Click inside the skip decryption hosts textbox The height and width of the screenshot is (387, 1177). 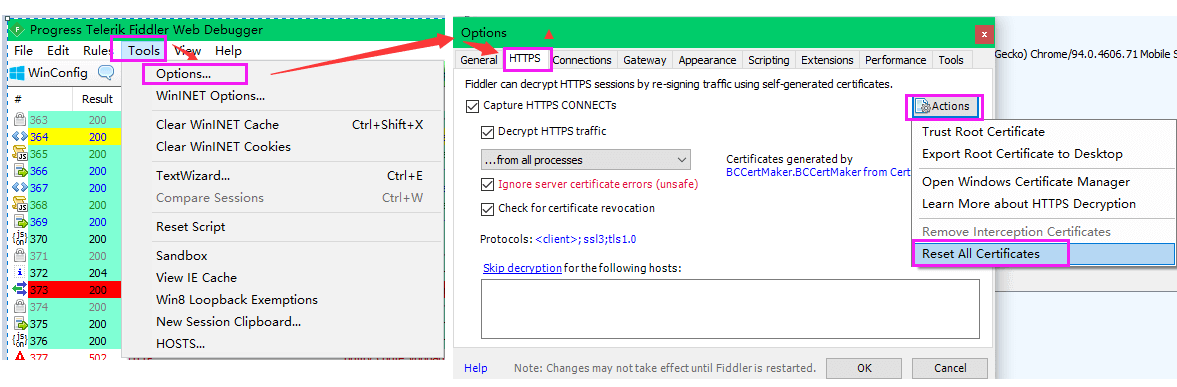[730, 308]
